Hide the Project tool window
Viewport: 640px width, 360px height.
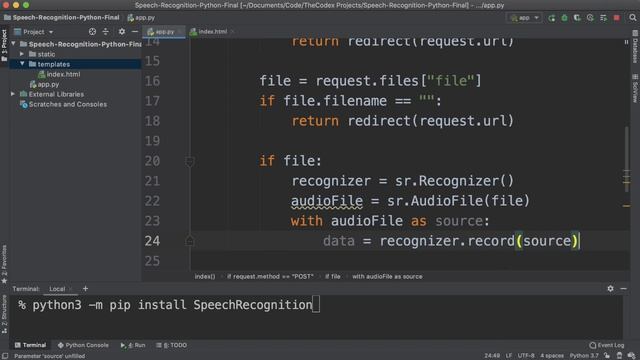pyautogui.click(x=135, y=31)
